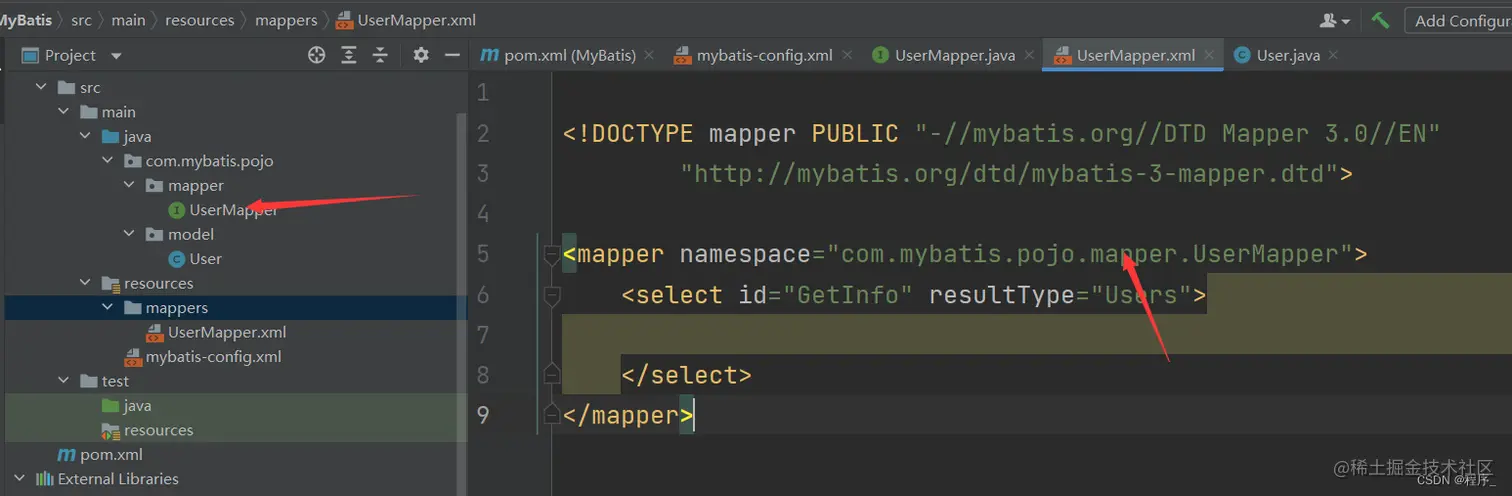Select the java folder under test
Screen dimensions: 1512x496
[126, 405]
